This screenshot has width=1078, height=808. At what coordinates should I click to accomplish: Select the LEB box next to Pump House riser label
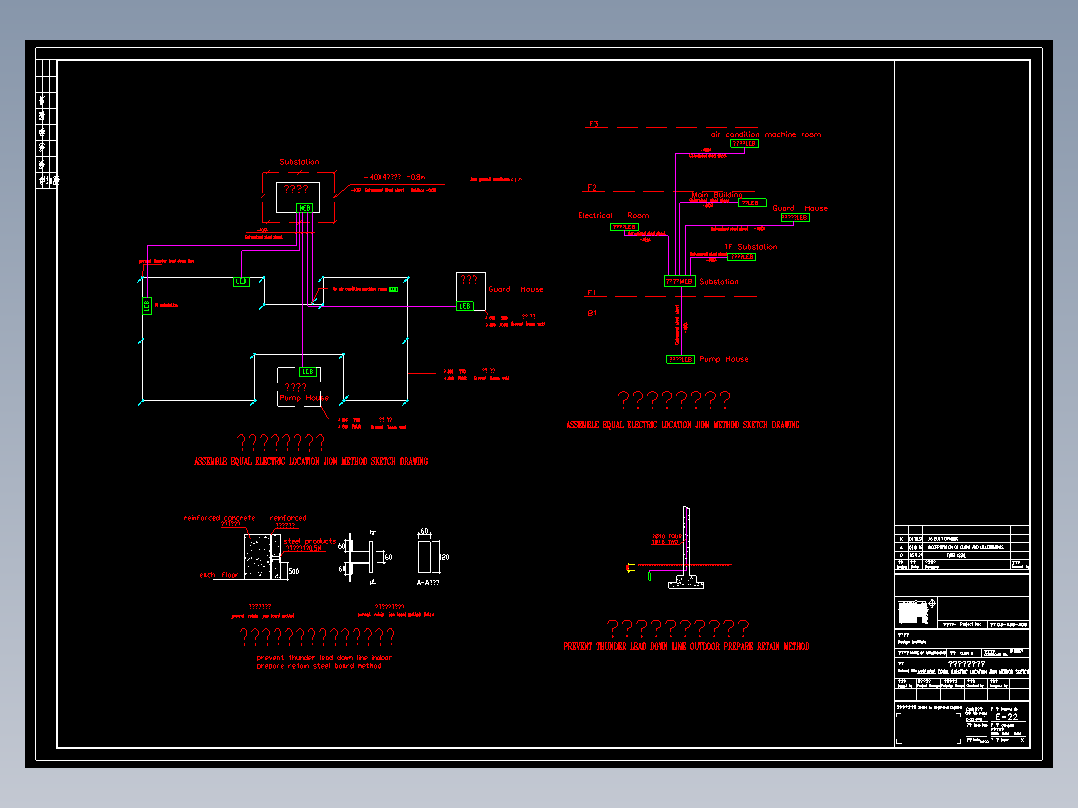point(681,359)
